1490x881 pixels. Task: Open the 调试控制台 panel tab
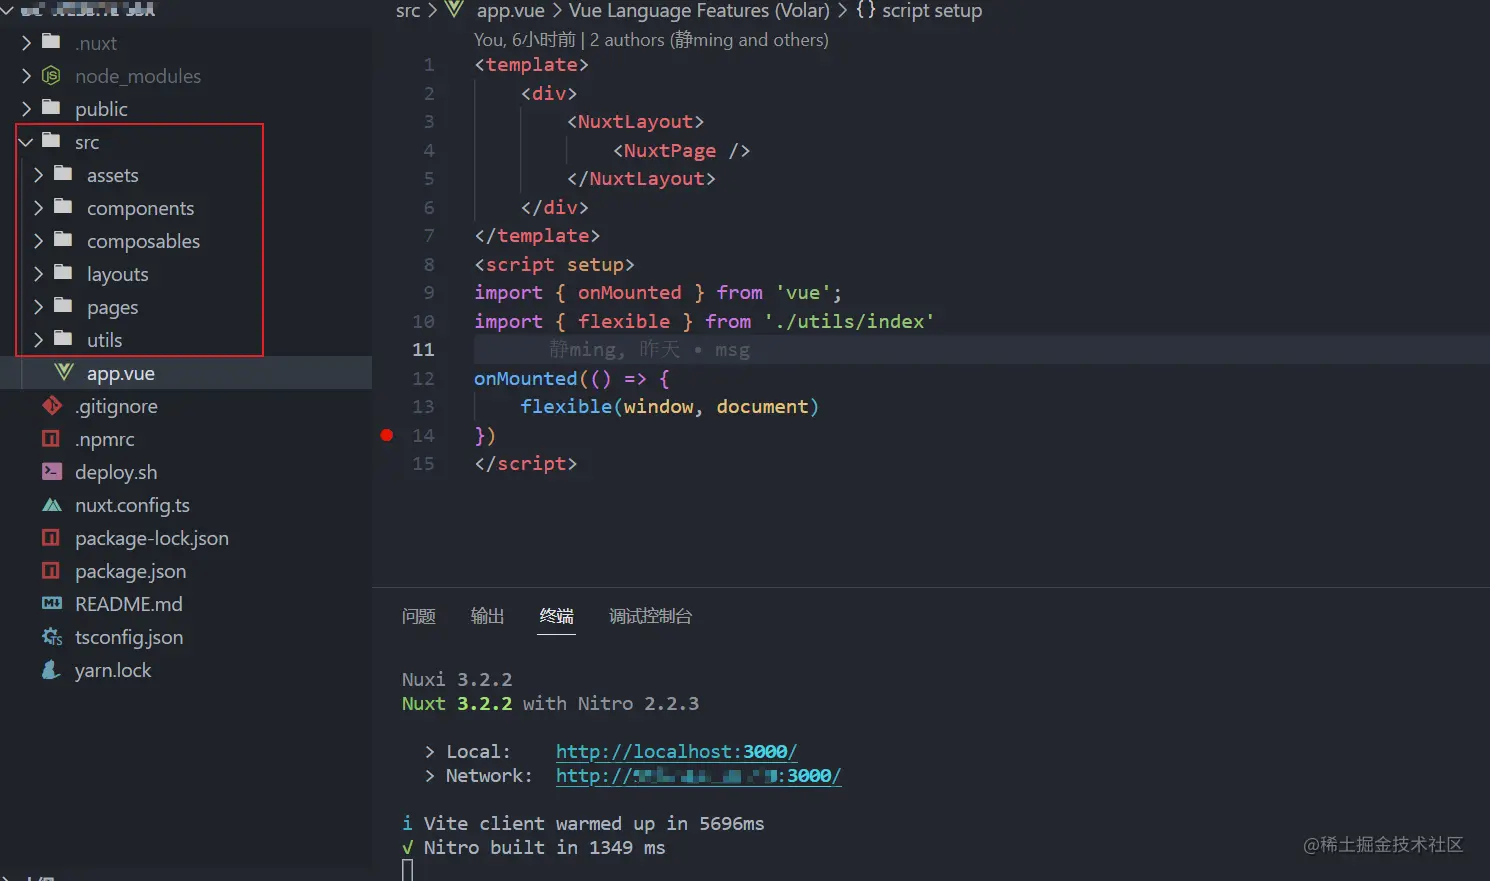(x=650, y=616)
